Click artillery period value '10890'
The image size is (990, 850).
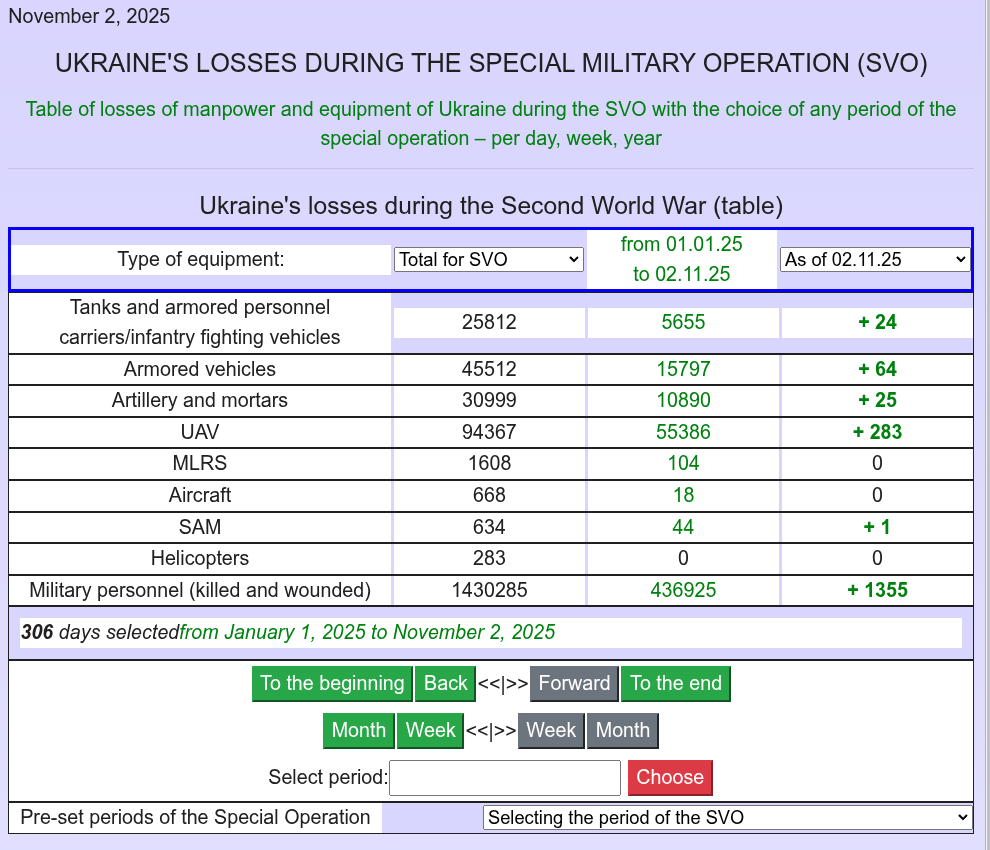pos(683,400)
